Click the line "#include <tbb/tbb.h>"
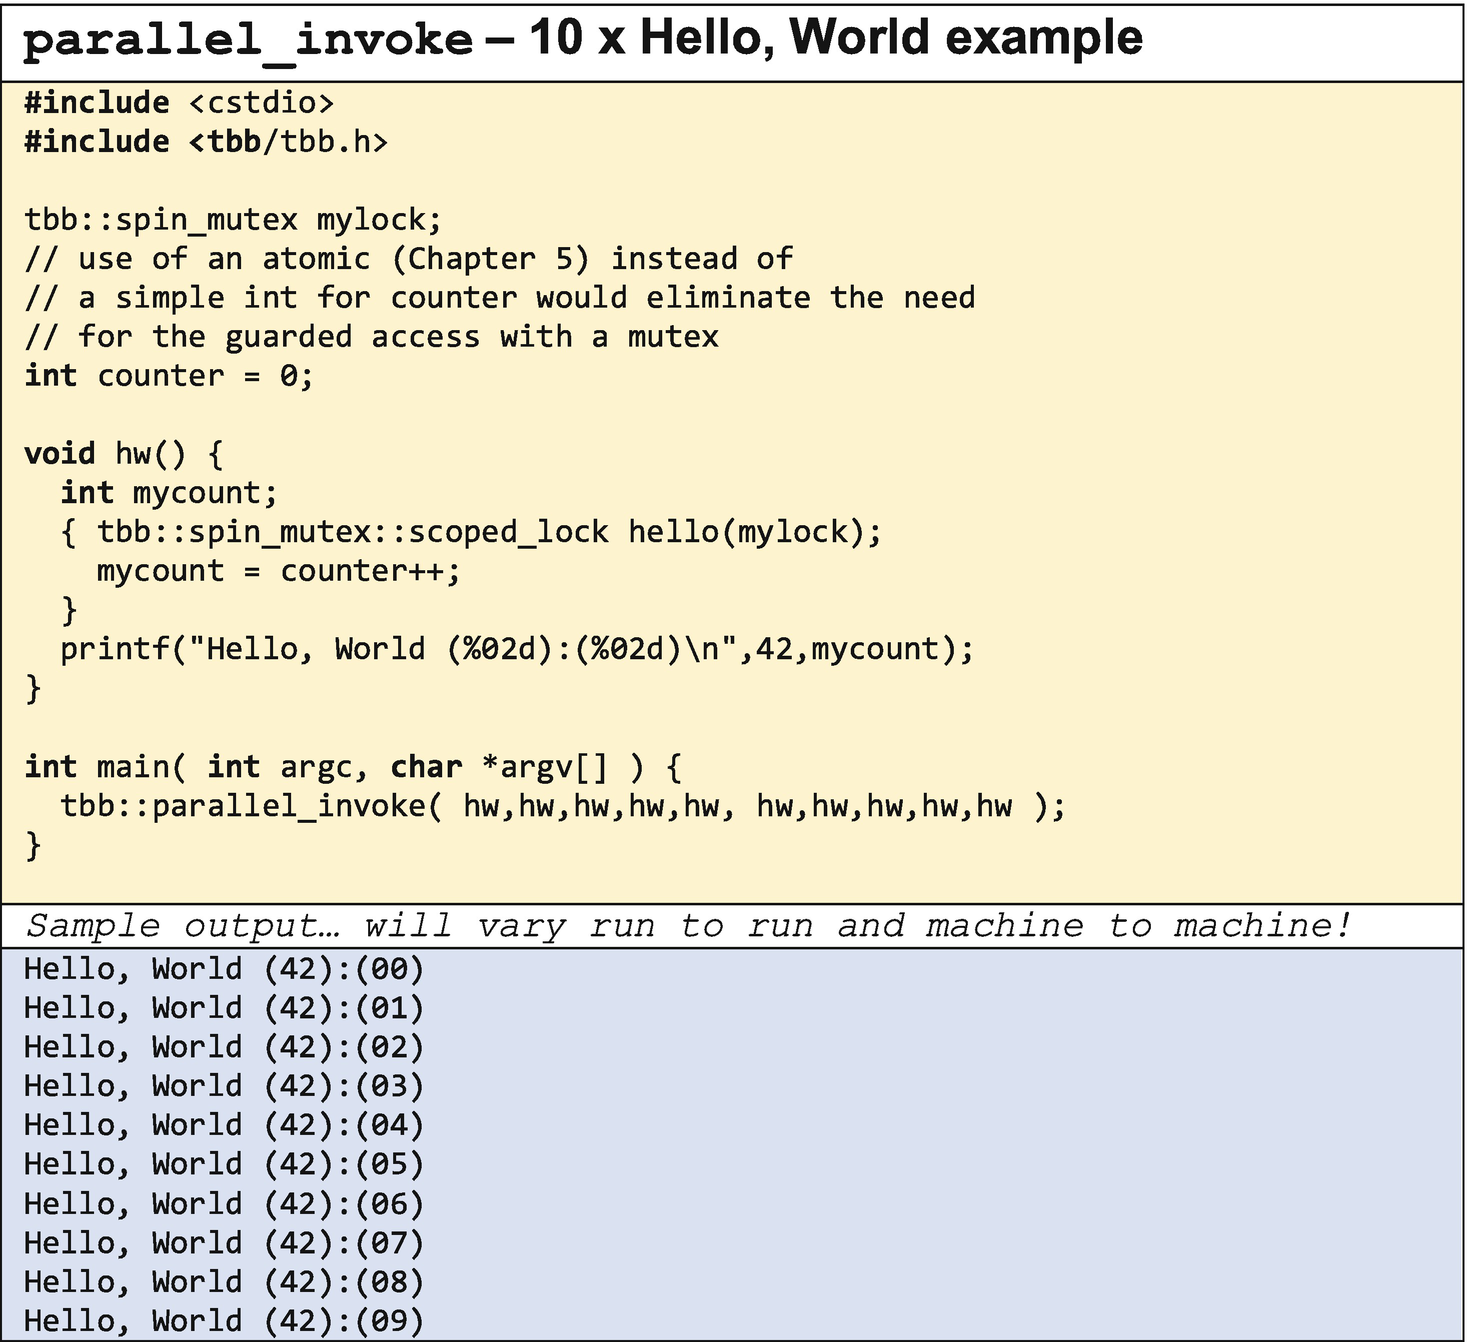The width and height of the screenshot is (1467, 1342). [206, 142]
